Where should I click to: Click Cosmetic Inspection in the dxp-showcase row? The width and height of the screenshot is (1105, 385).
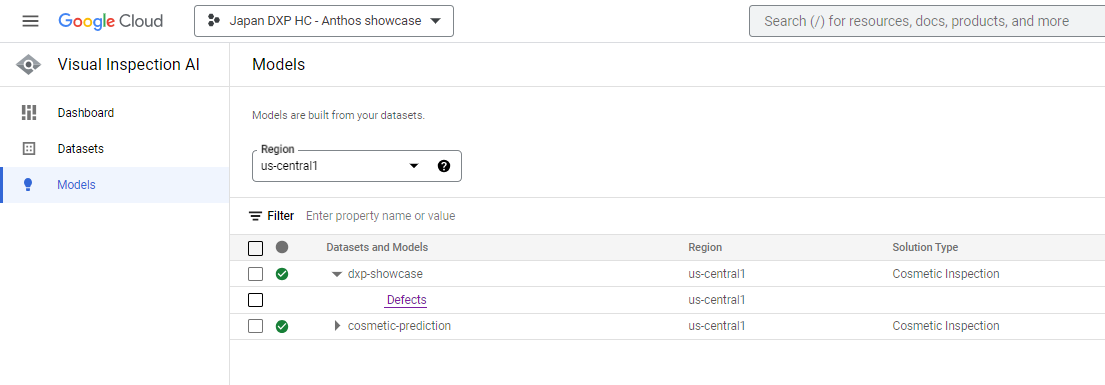(946, 274)
